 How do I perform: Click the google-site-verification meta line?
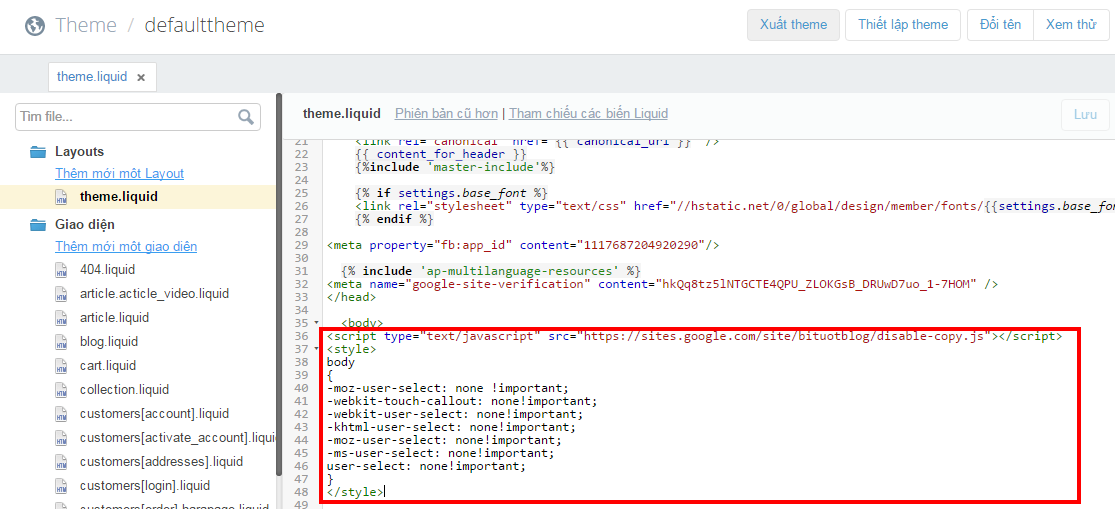click(x=662, y=284)
